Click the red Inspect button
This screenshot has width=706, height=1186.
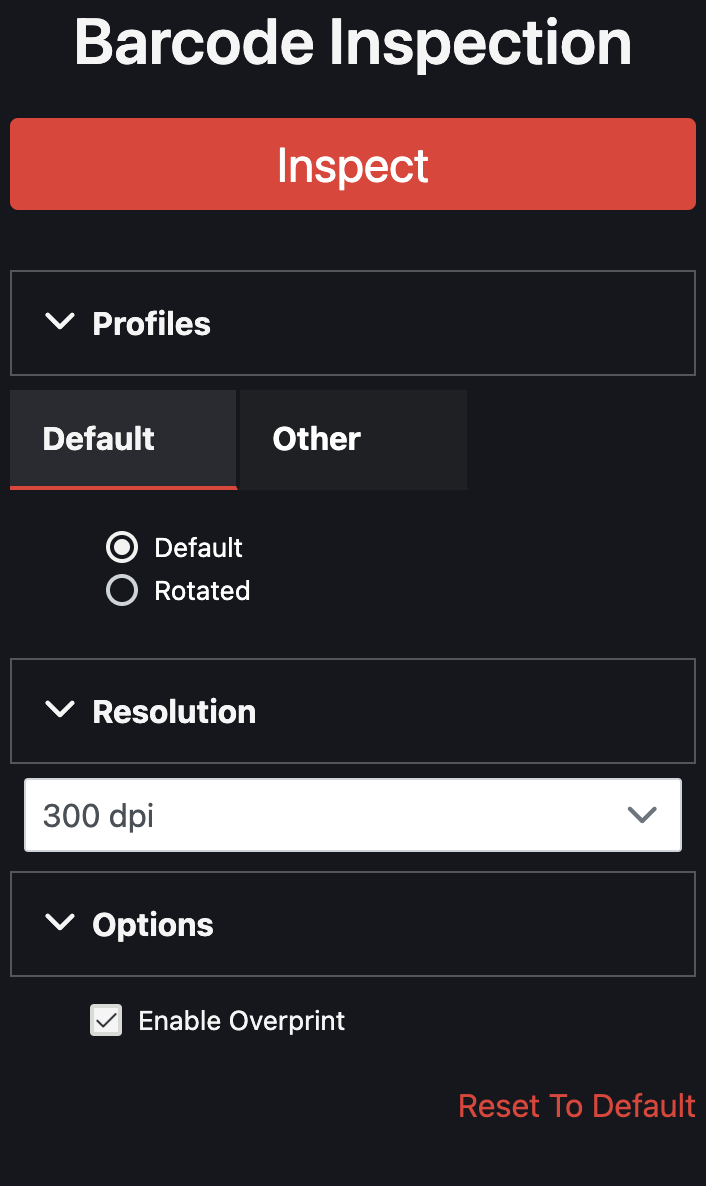click(352, 164)
